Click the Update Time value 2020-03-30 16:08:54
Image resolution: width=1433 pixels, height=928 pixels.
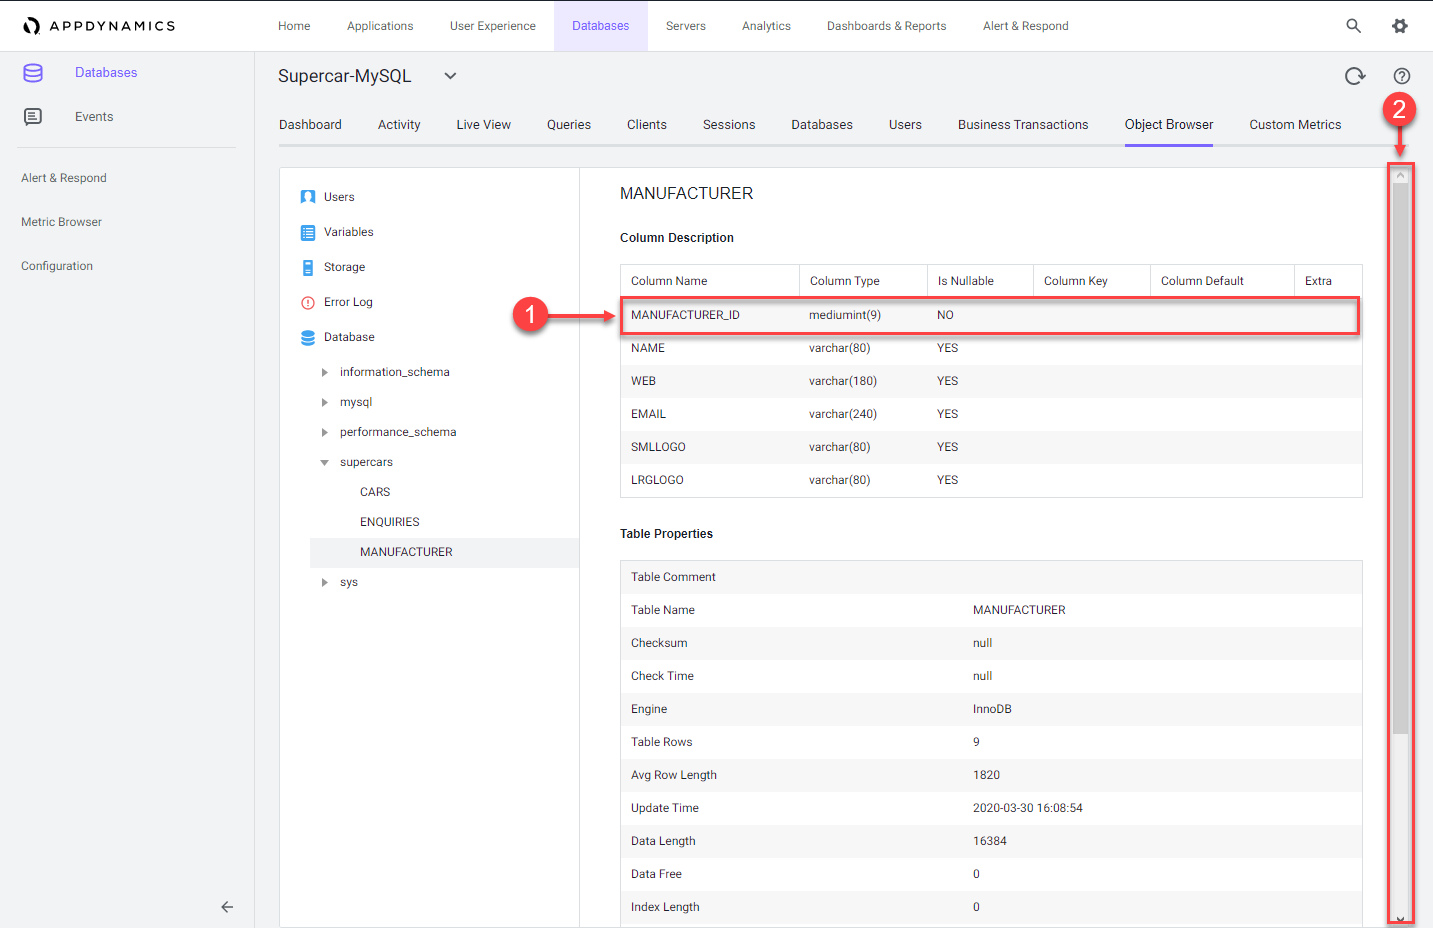[1028, 808]
